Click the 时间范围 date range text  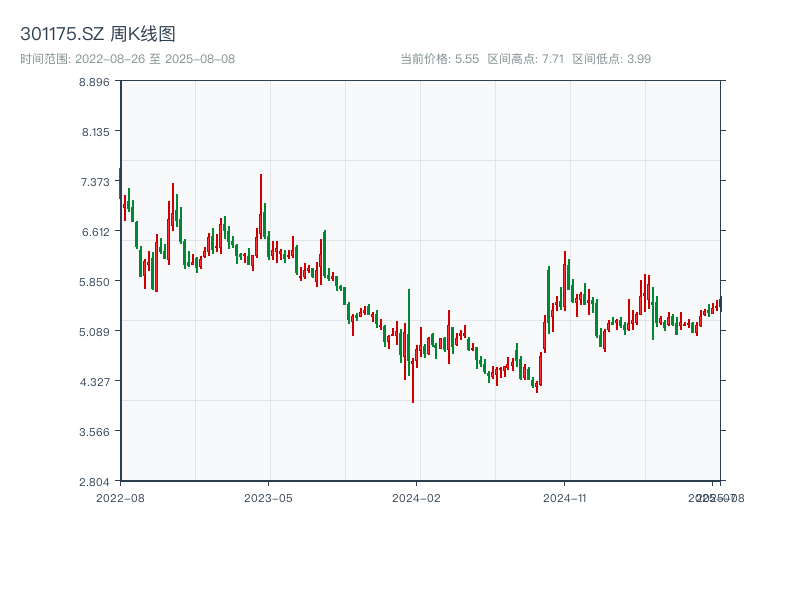coord(128,59)
